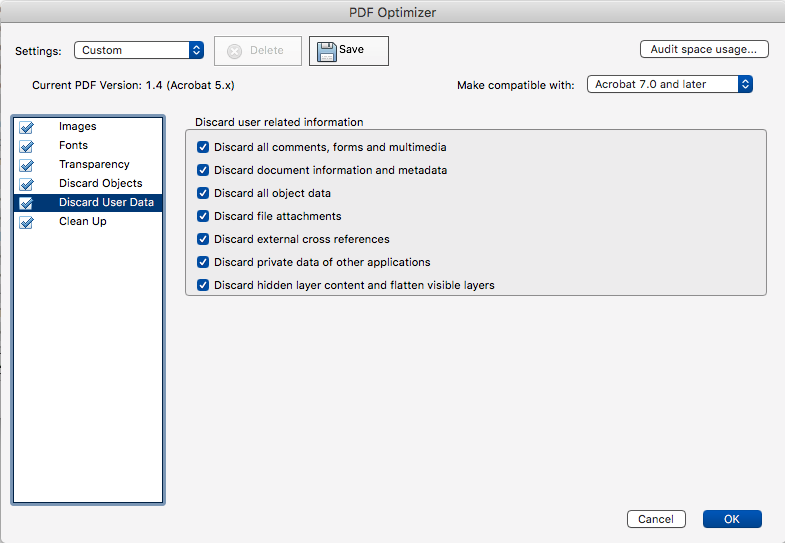This screenshot has width=785, height=543.
Task: Click the Delete circle-x icon
Action: (x=234, y=51)
